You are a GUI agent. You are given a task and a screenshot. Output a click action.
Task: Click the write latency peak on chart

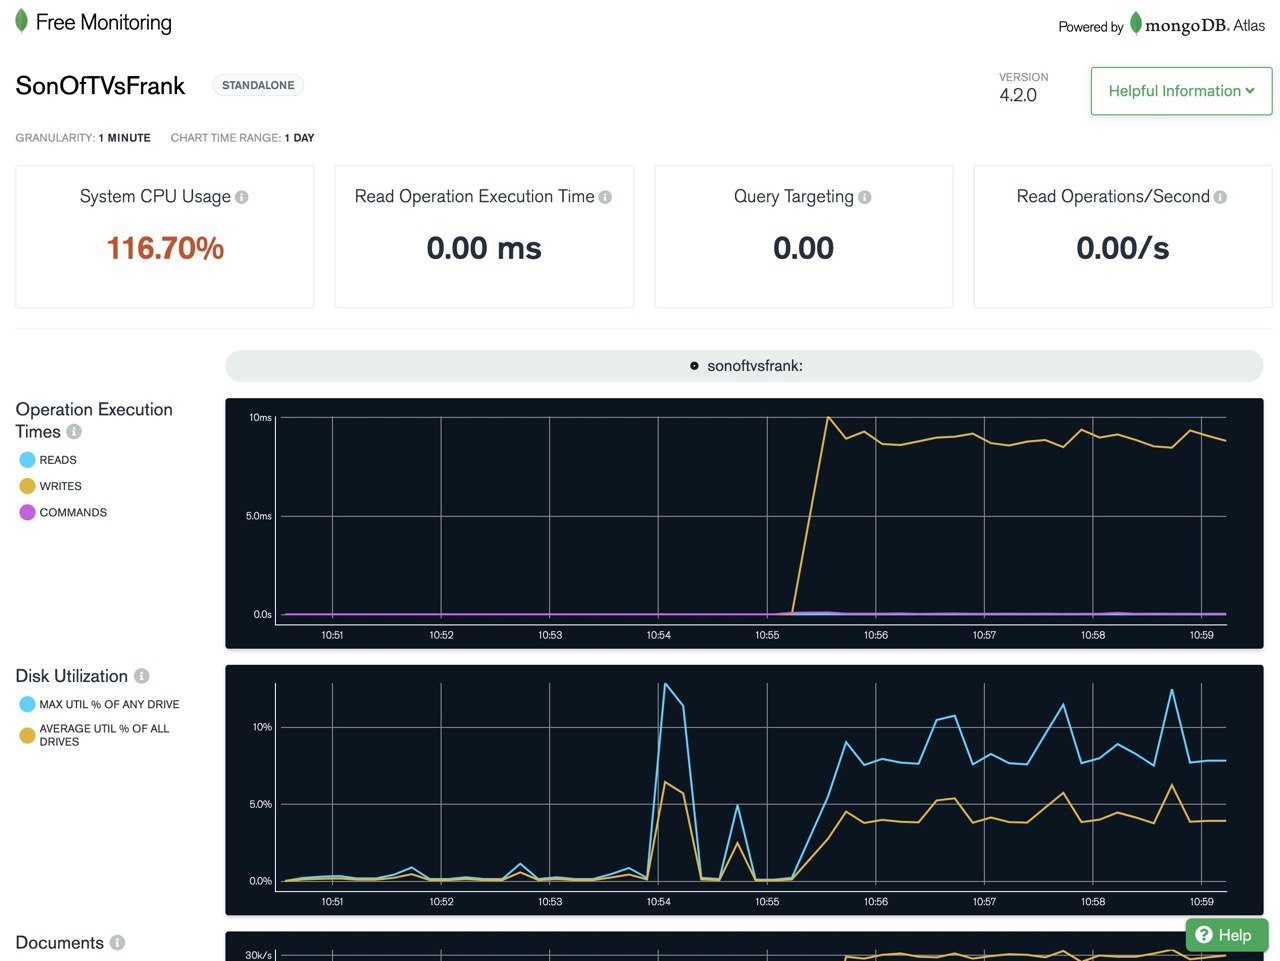[x=828, y=417]
